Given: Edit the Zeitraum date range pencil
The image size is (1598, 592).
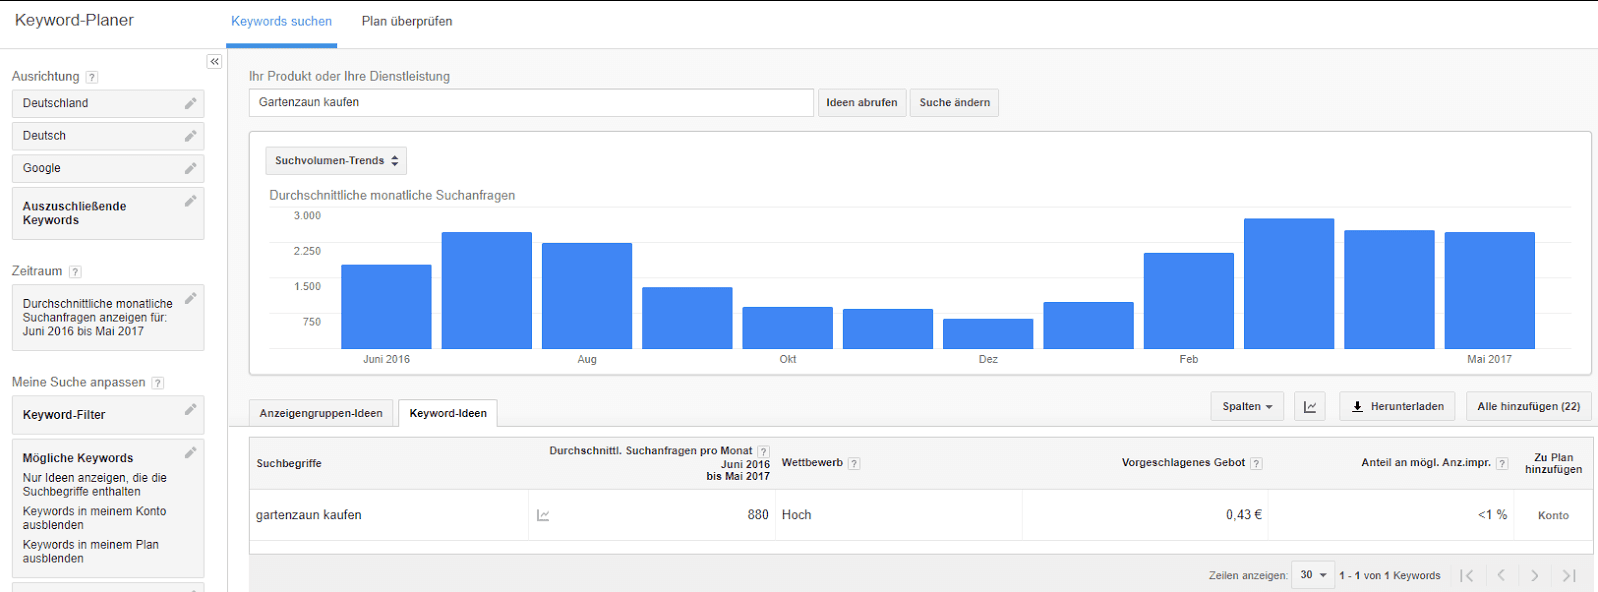Looking at the screenshot, I should [190, 298].
